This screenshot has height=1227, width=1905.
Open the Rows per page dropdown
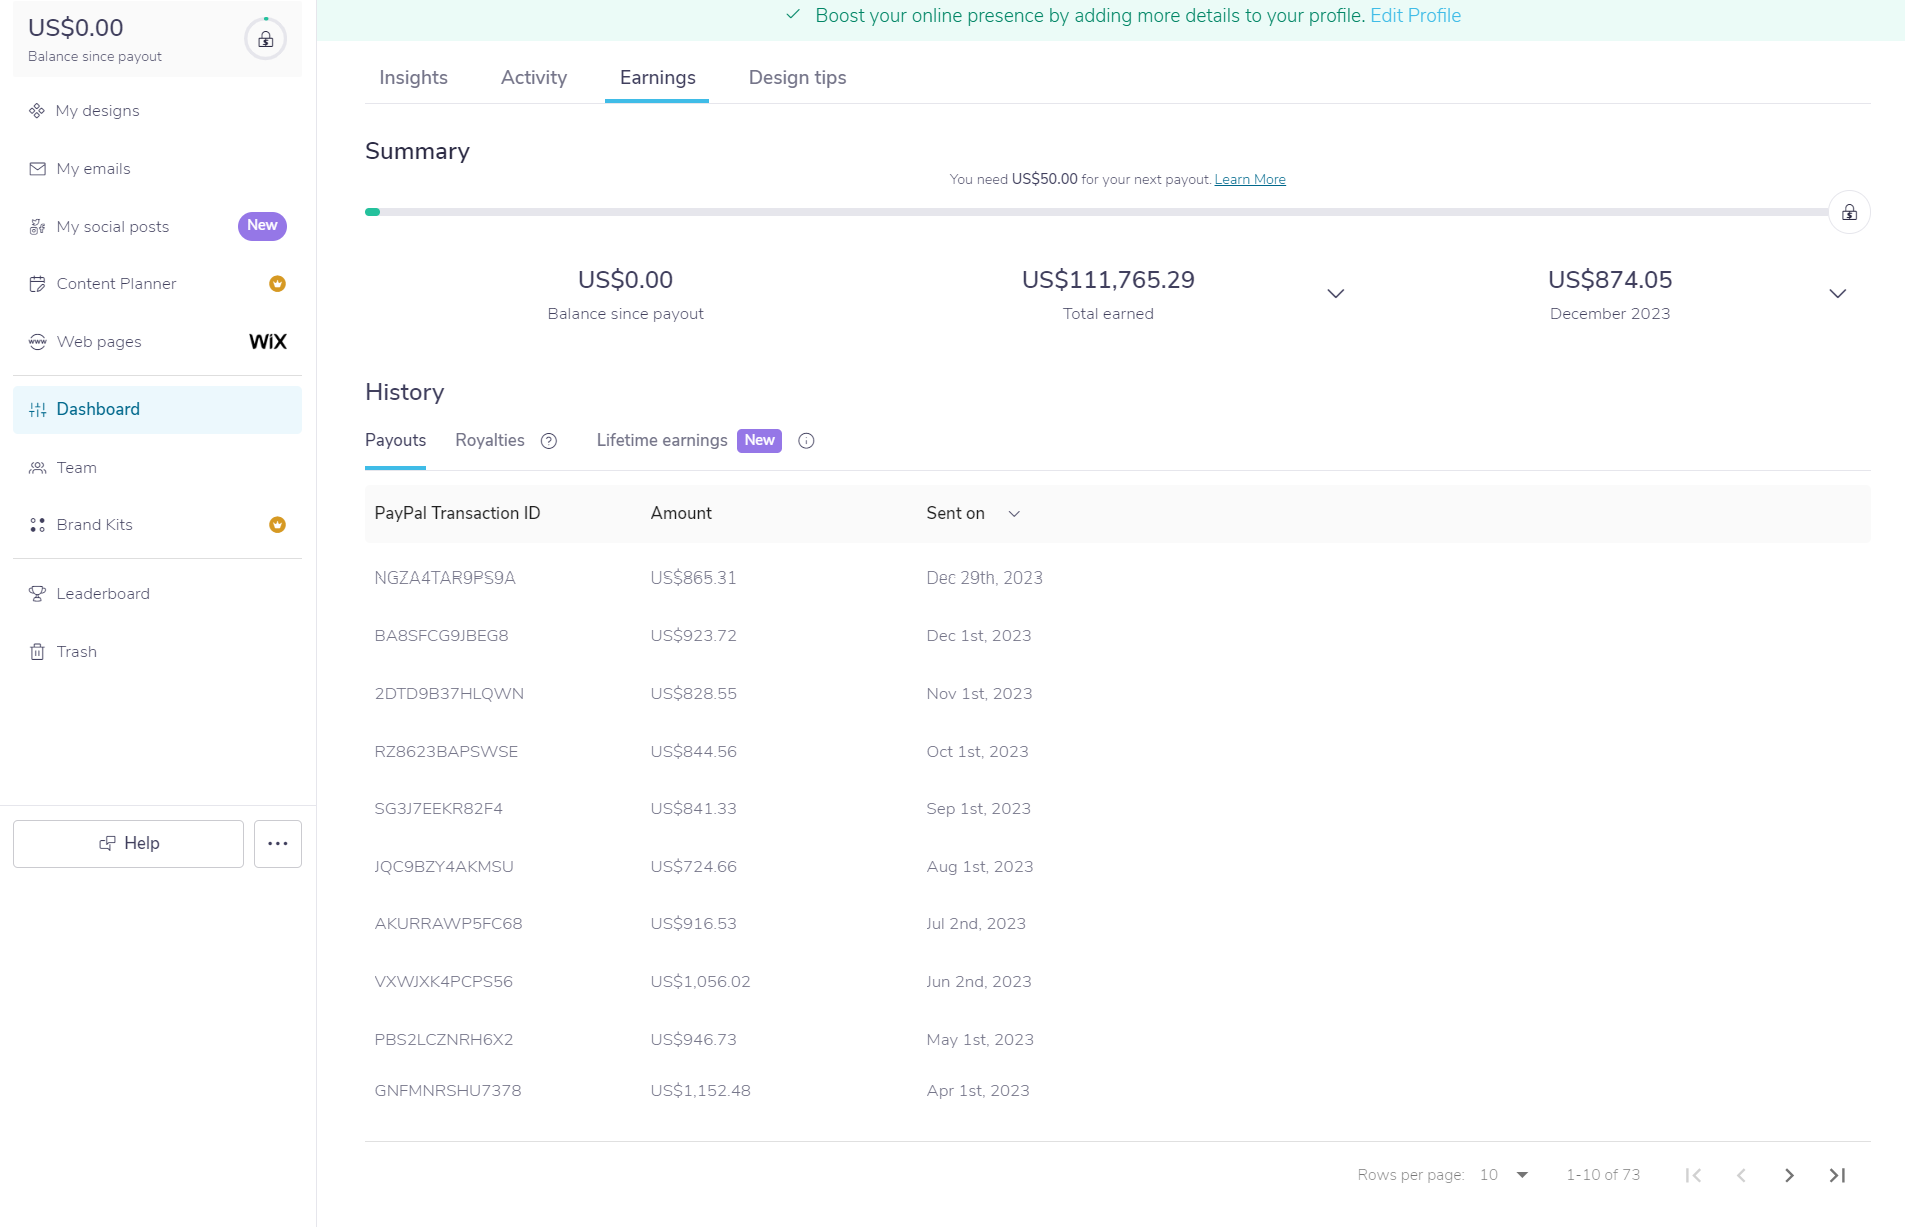tap(1504, 1175)
